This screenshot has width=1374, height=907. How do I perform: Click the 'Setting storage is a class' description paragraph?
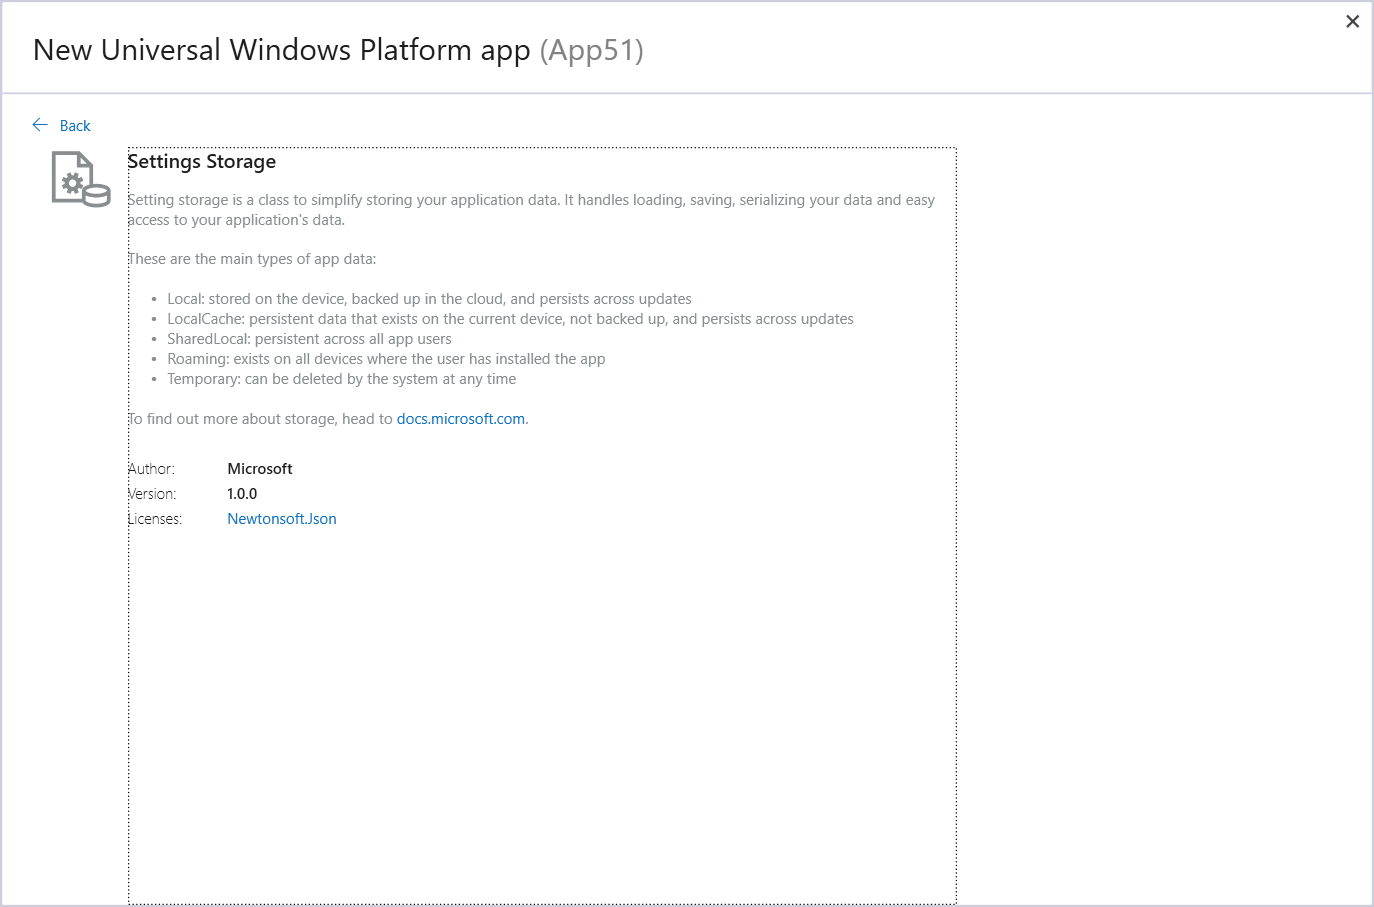point(531,210)
